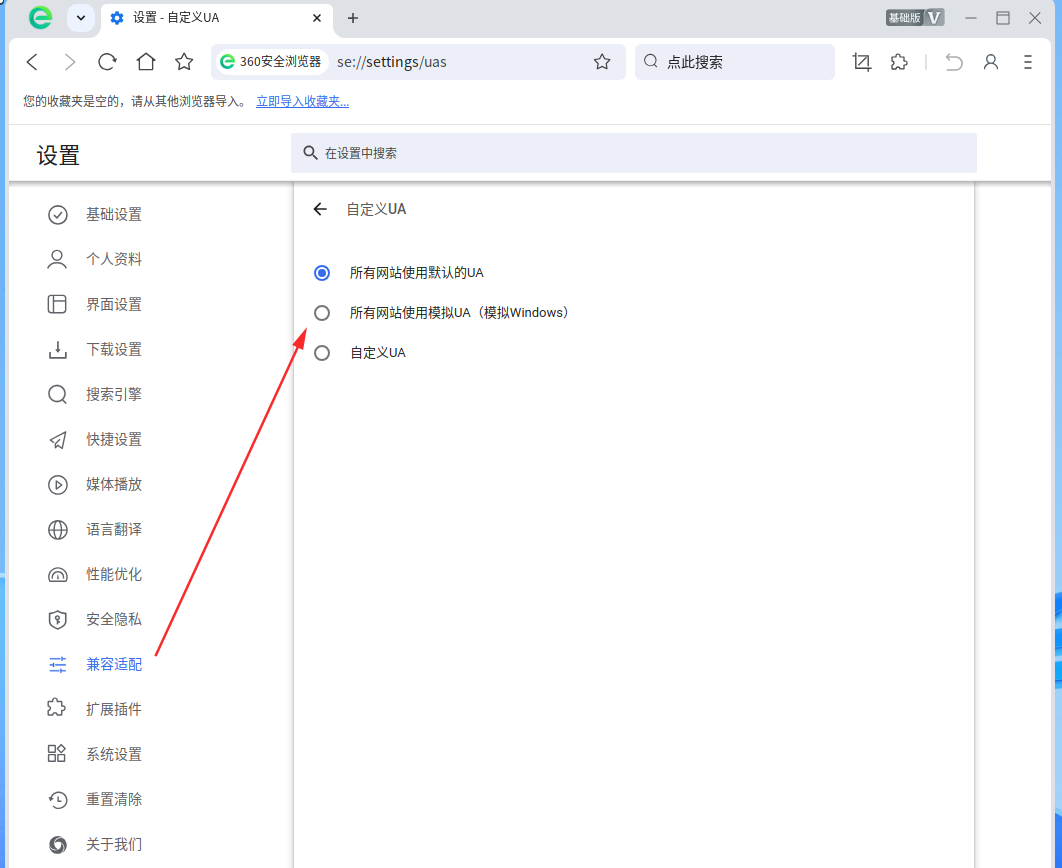Click the browser back arrow button

tap(33, 62)
